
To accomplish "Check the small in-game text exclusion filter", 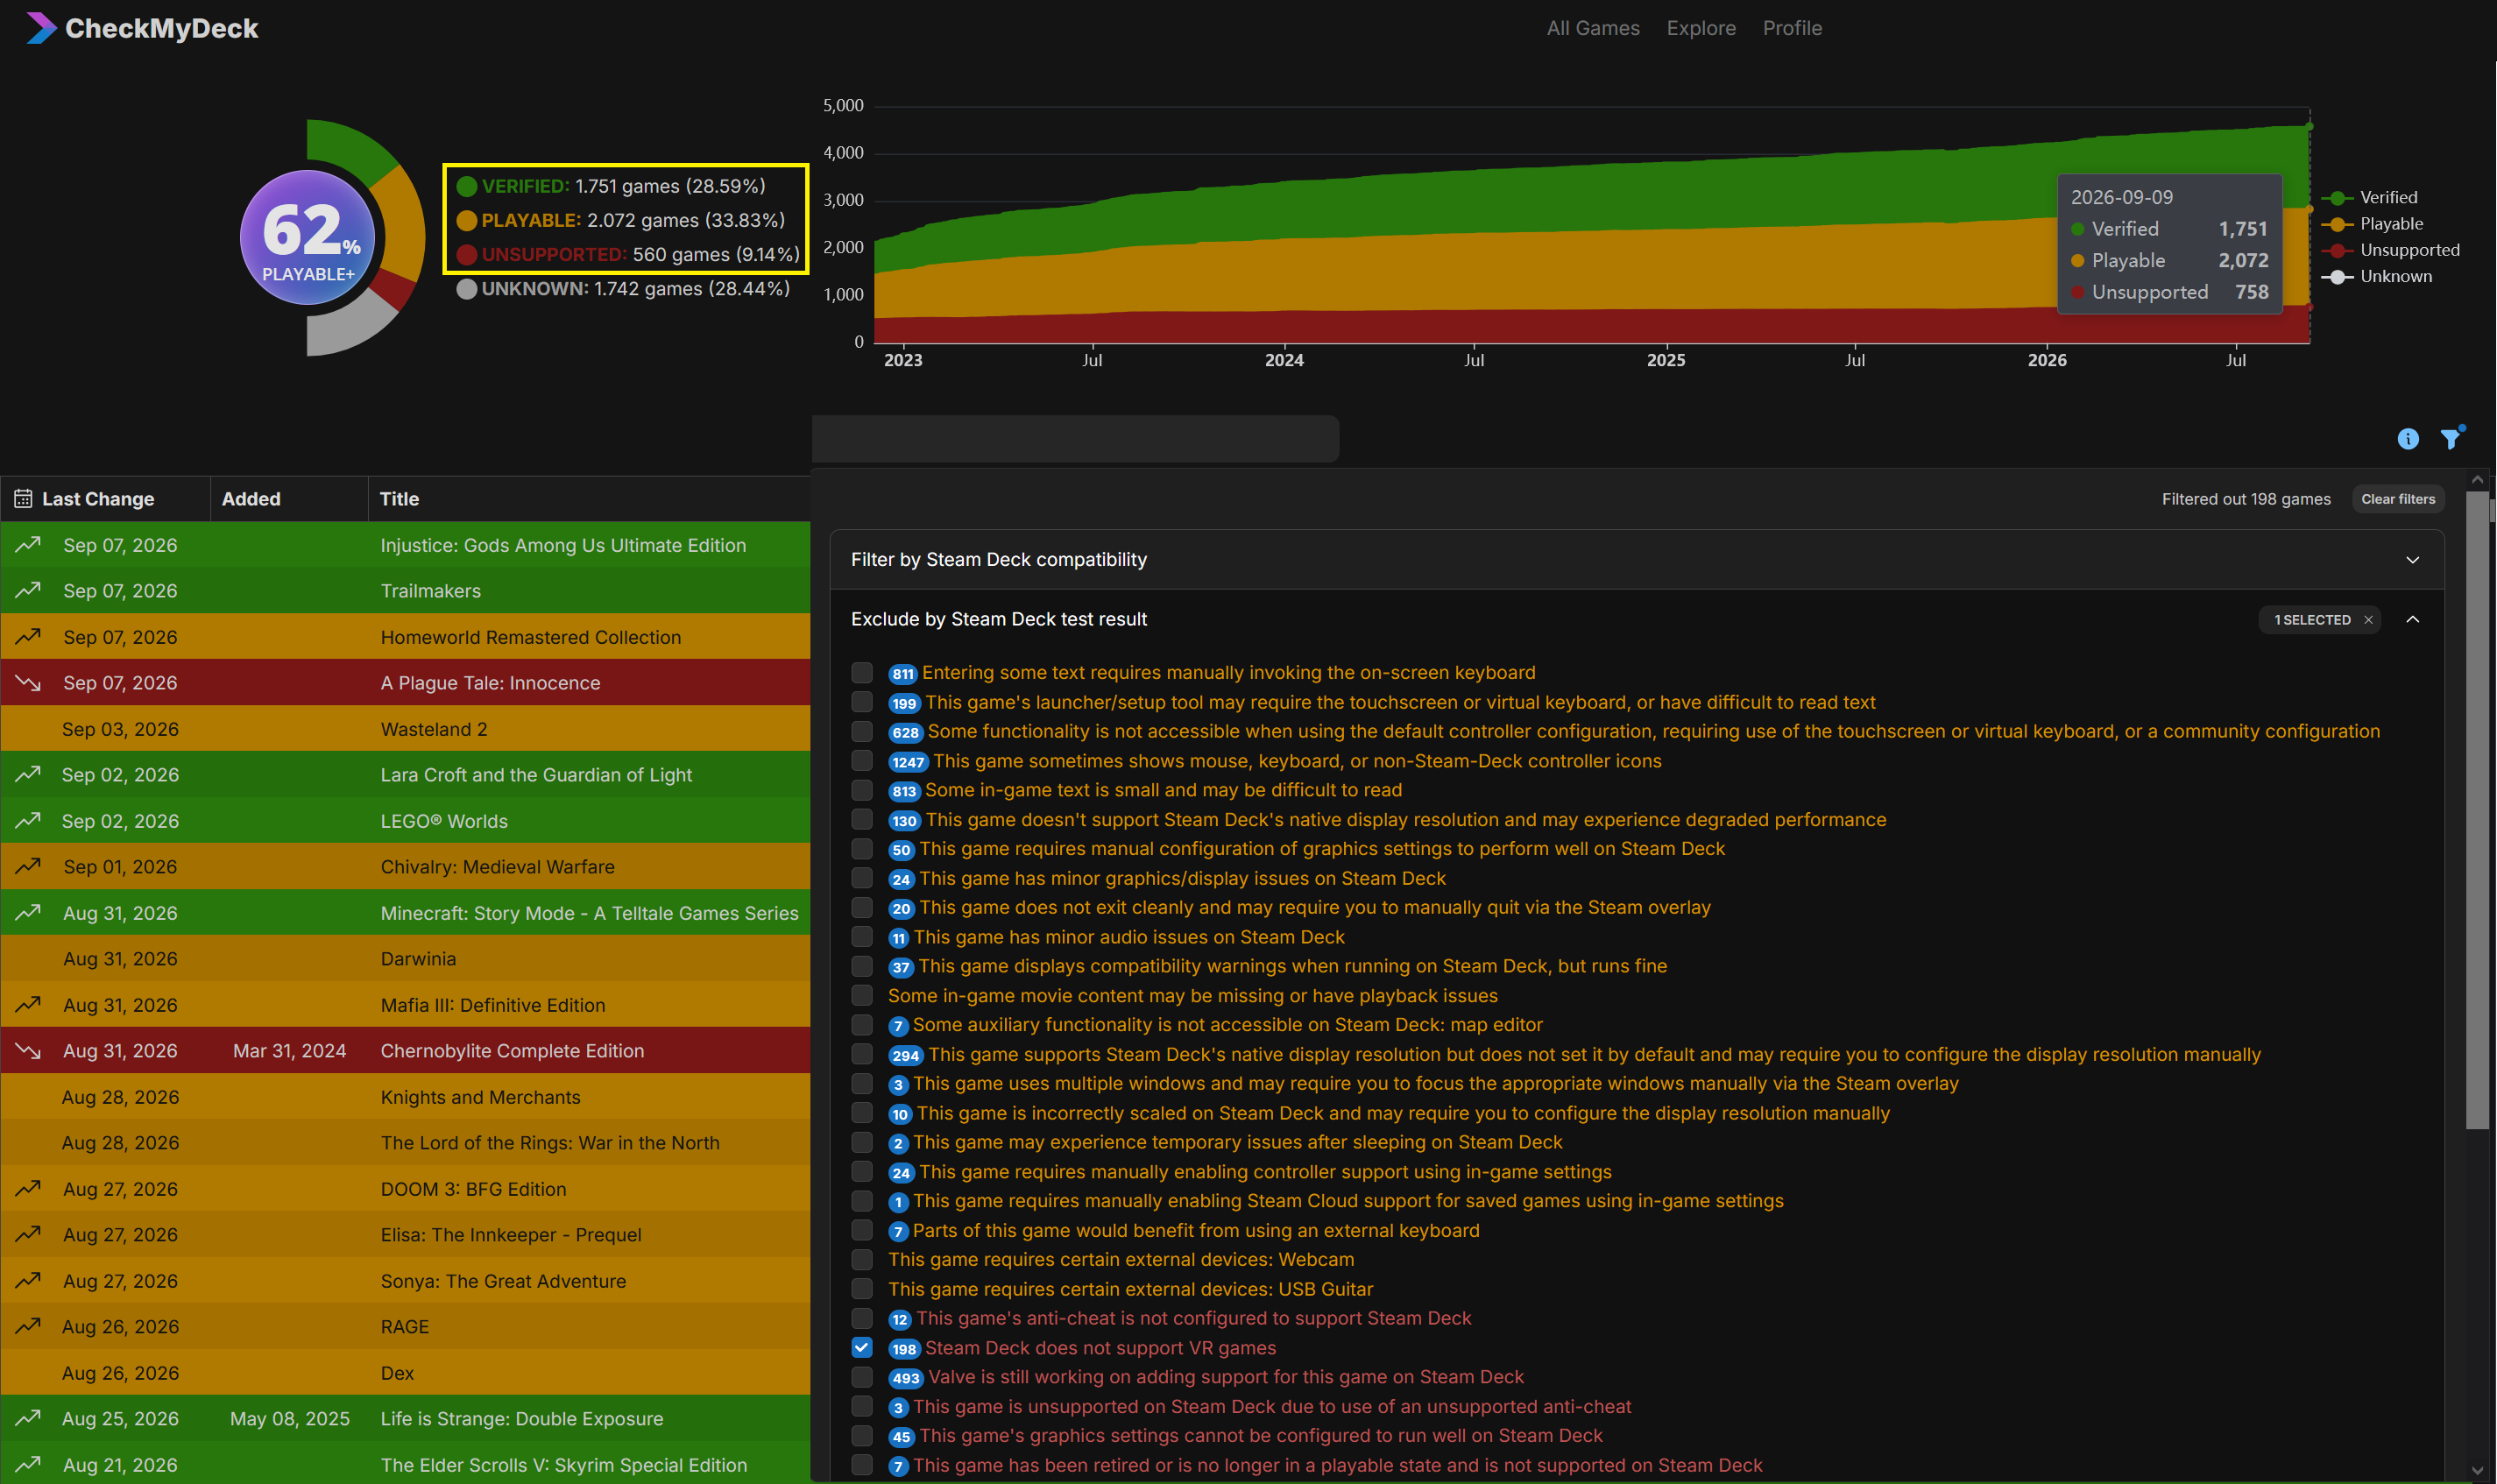I will (x=862, y=790).
